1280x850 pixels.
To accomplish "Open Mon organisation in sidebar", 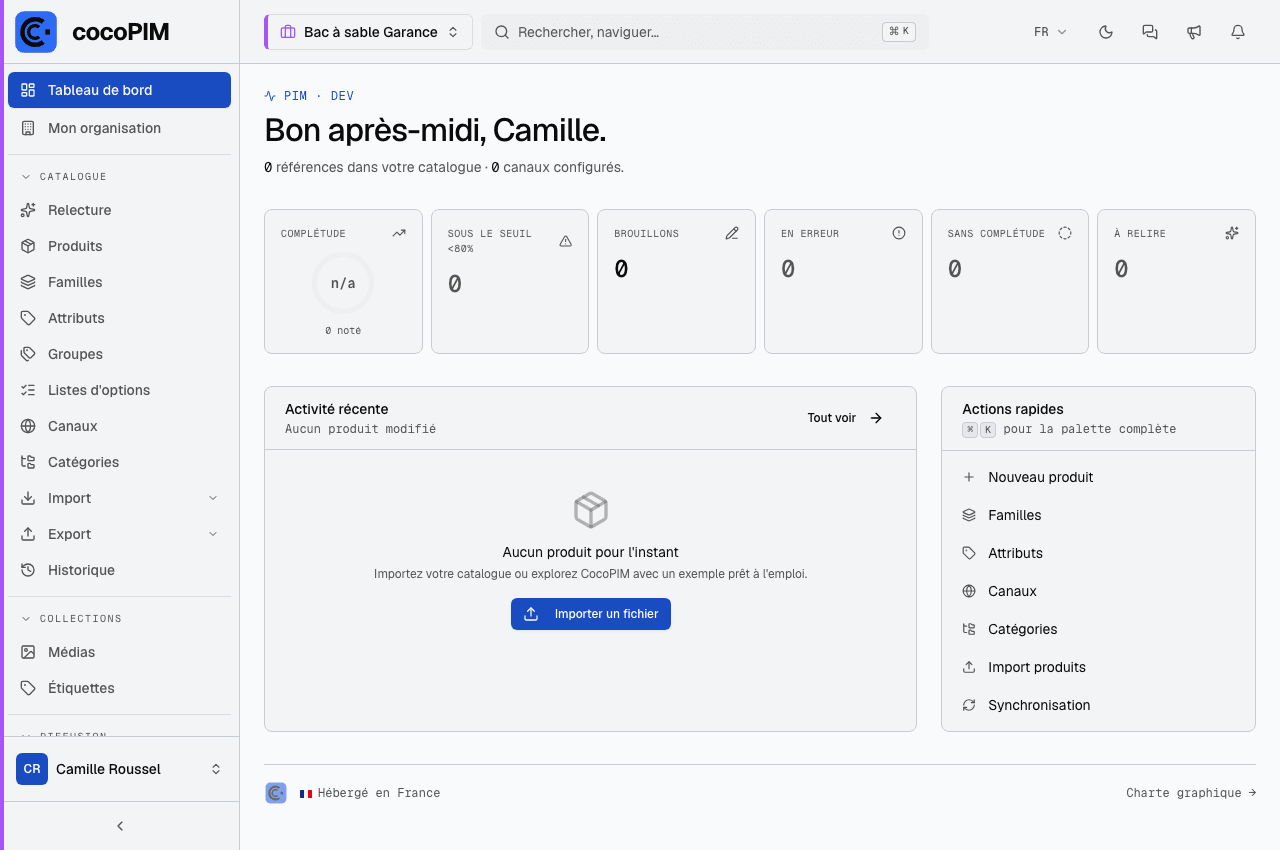I will 119,128.
